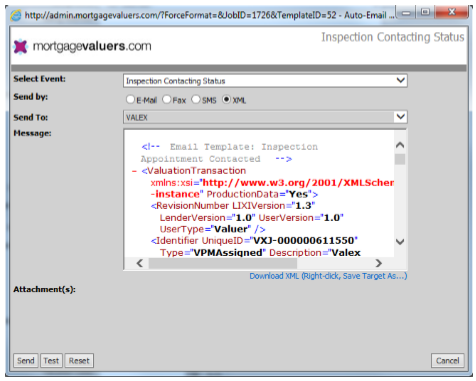476x381 pixels.
Task: Click the 'Inspection Contacting Status' header text
Action: tap(393, 37)
